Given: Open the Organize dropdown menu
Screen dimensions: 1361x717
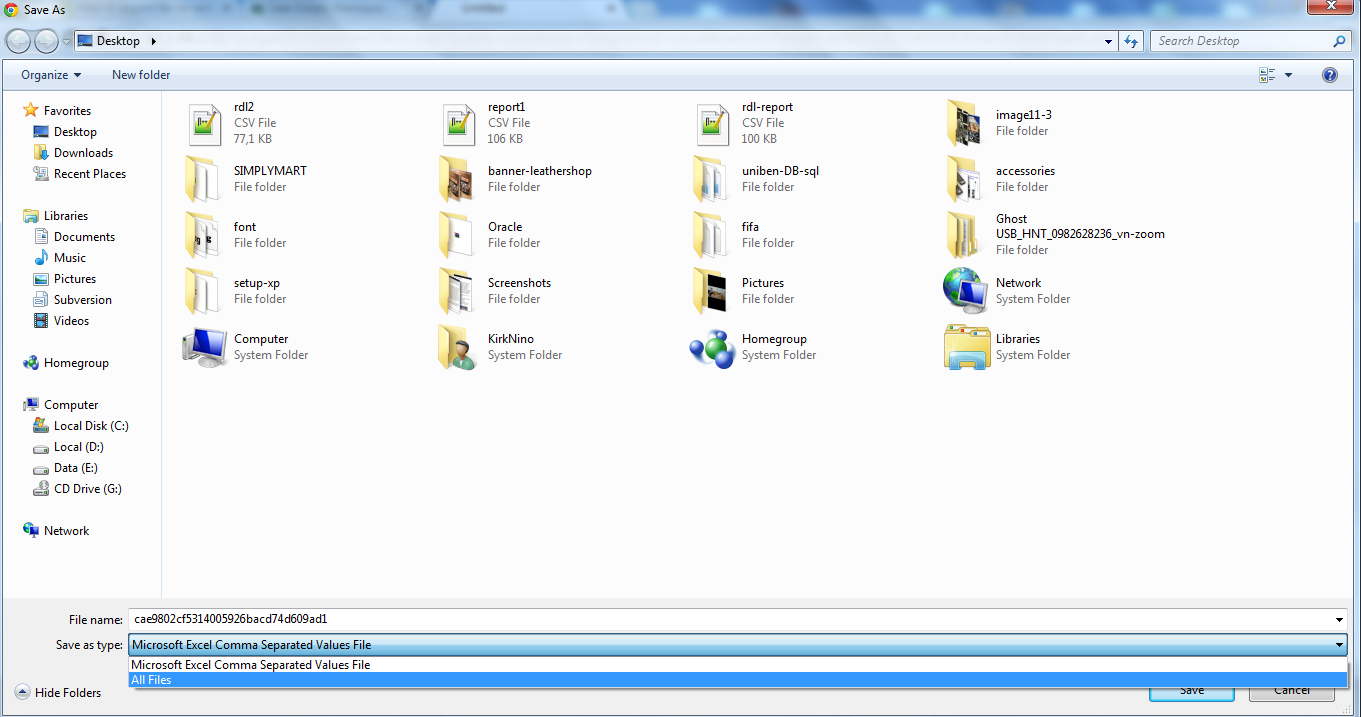Looking at the screenshot, I should (x=51, y=75).
